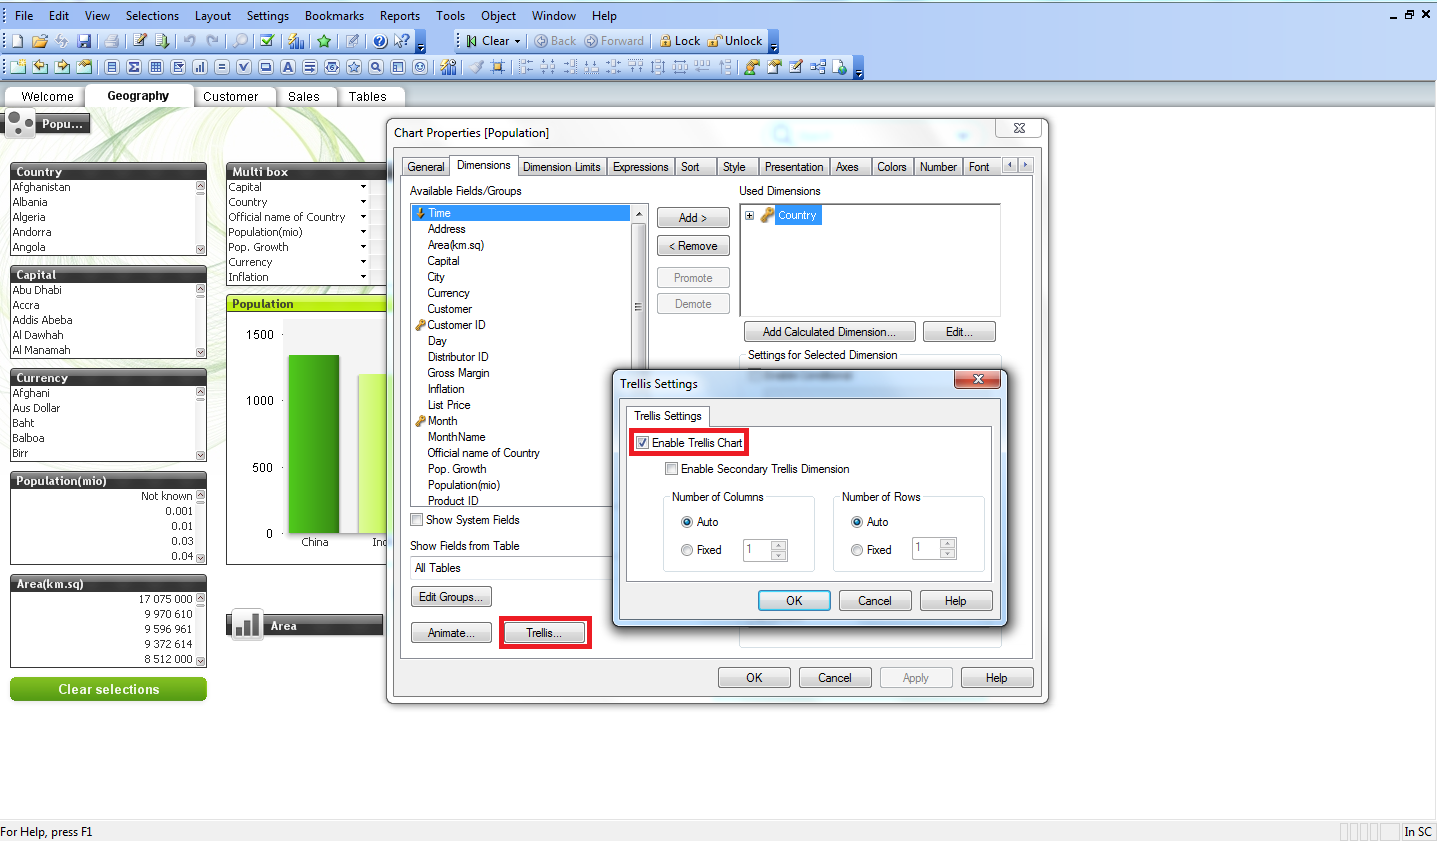Open the Capital dropdown in Multi box
1437x841 pixels.
(x=363, y=187)
